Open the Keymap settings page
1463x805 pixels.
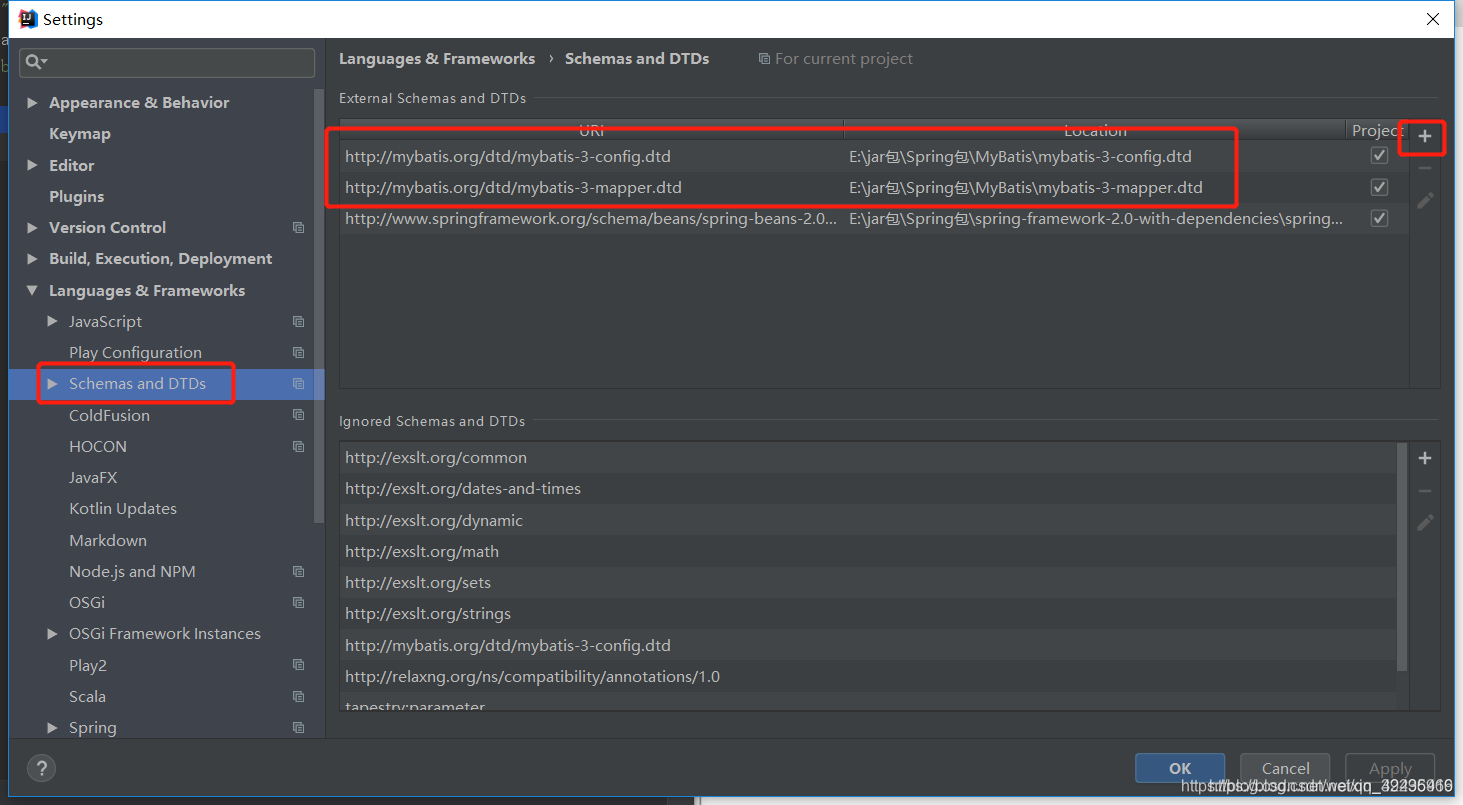coord(80,134)
